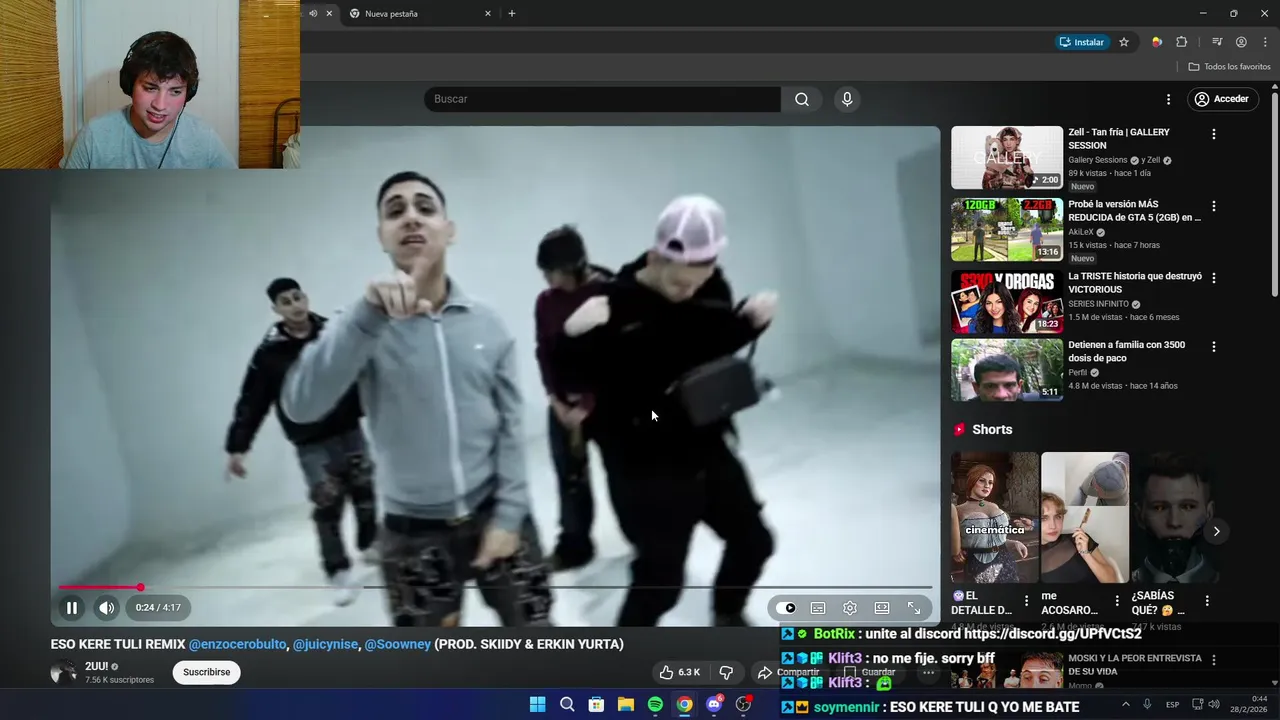Click the YouTube search magnifier button

pyautogui.click(x=802, y=99)
